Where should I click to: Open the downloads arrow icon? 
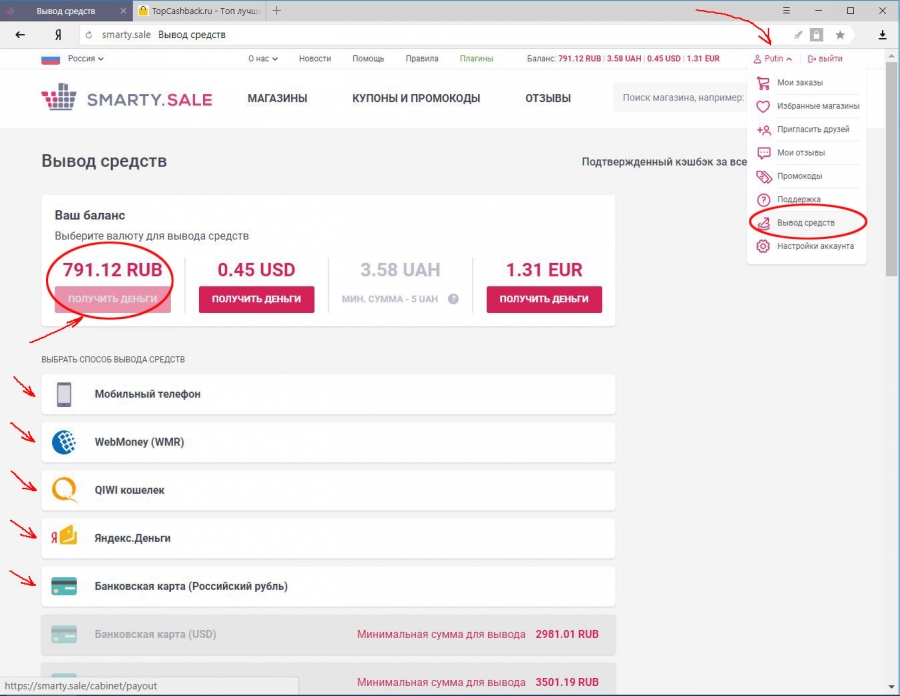coord(882,35)
